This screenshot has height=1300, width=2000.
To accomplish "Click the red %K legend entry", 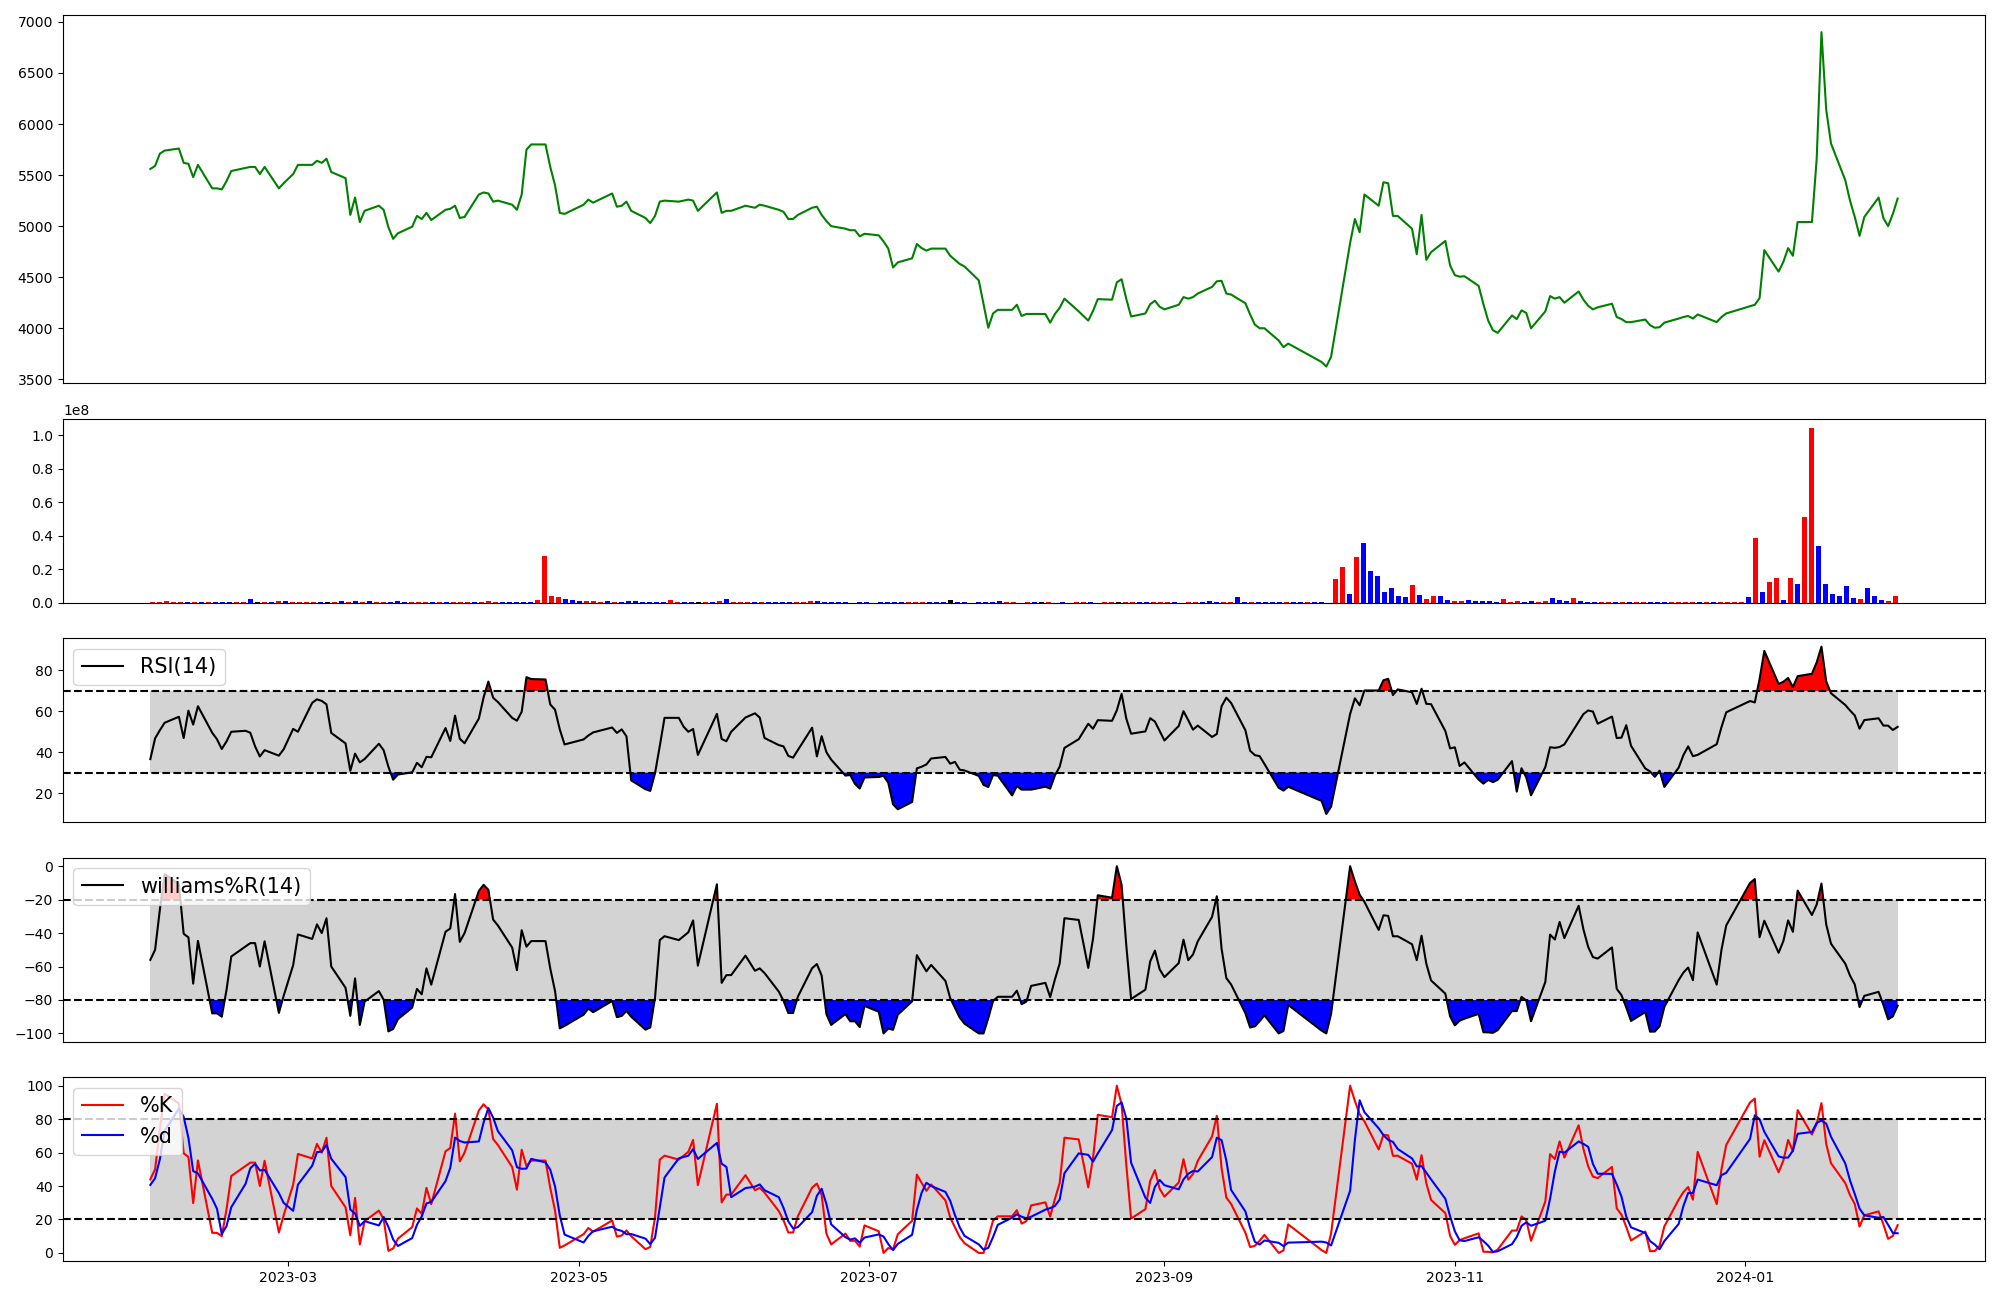I will (x=155, y=1105).
